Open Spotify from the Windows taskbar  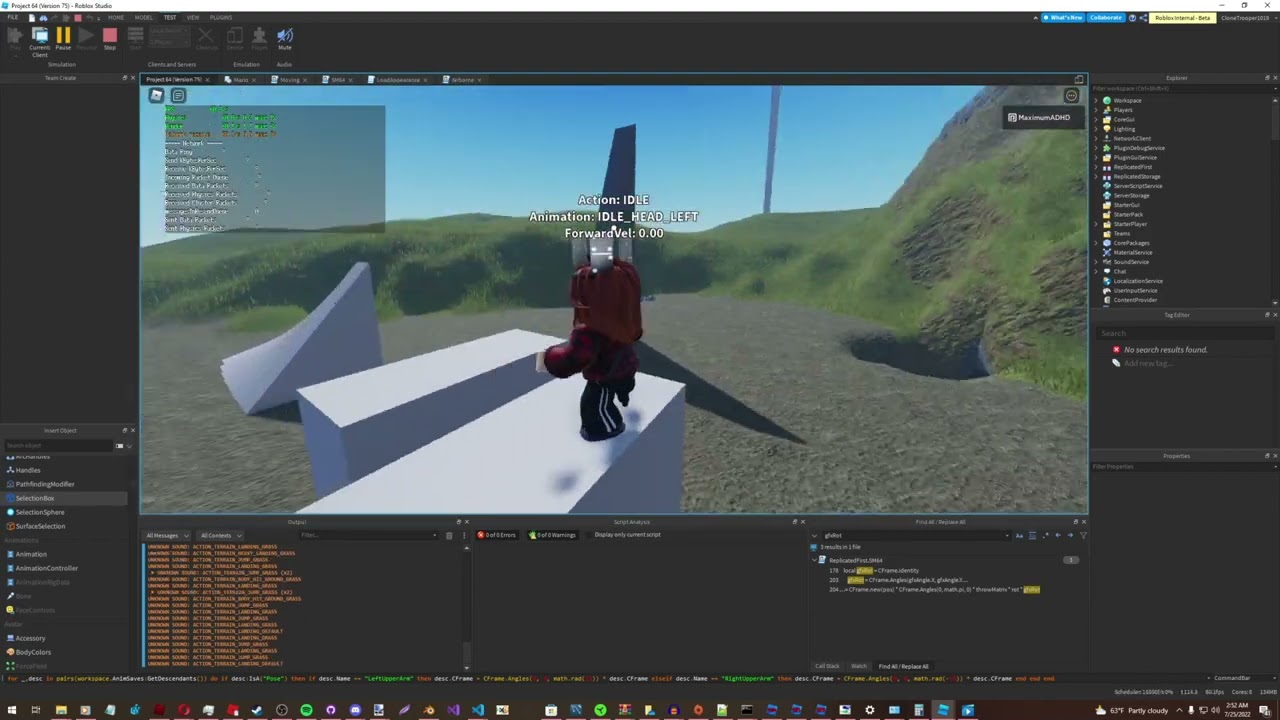click(x=306, y=710)
